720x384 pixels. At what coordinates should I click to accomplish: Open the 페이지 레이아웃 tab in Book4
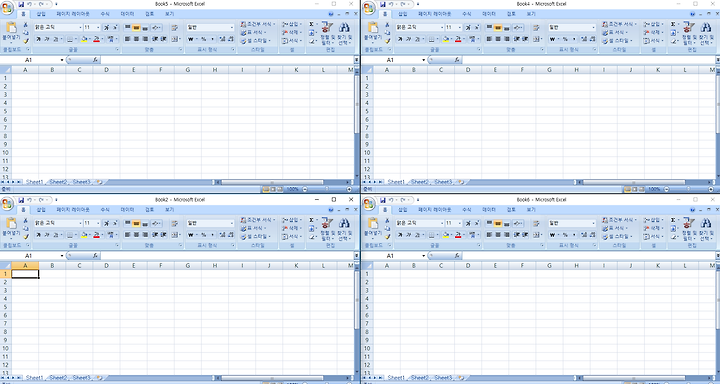pos(435,14)
